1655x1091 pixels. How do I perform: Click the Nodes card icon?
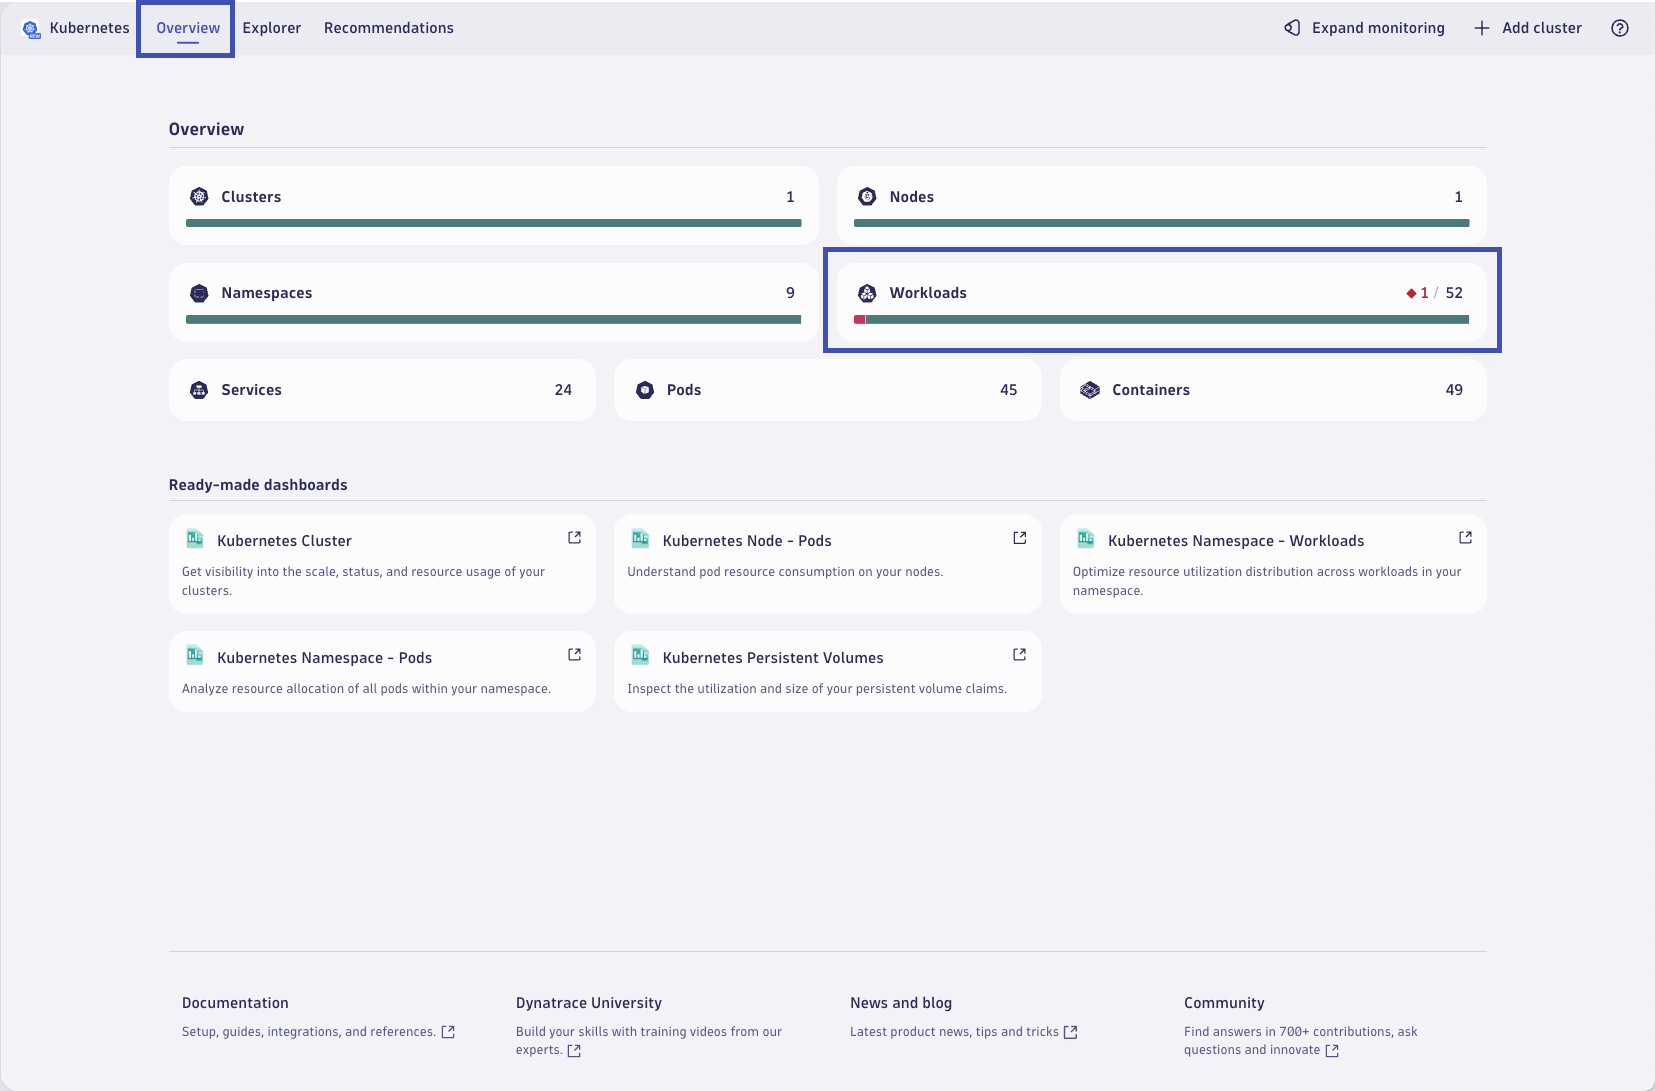pos(867,197)
